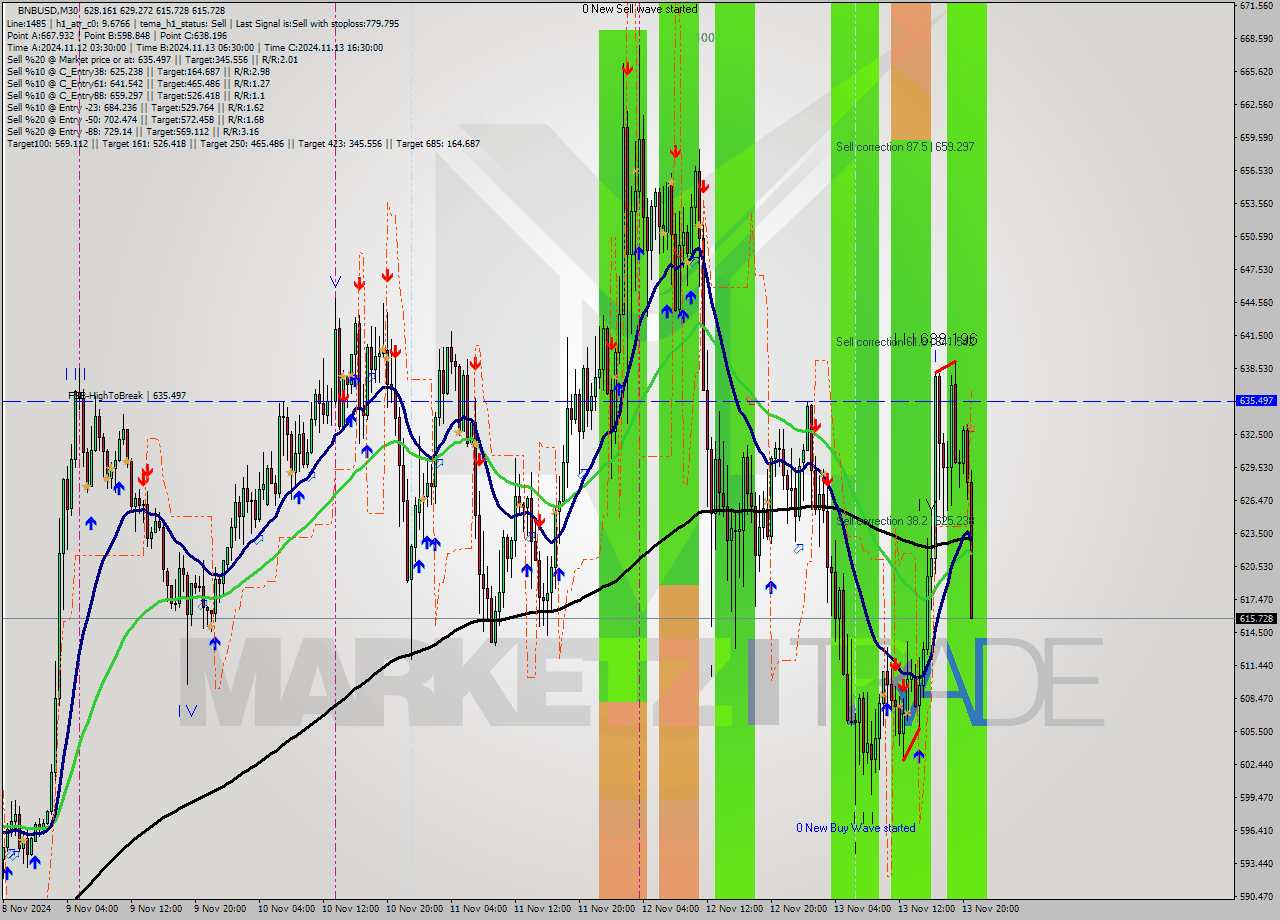1280x920 pixels.
Task: Click 632.500 on the price axis
Action: (x=1256, y=435)
